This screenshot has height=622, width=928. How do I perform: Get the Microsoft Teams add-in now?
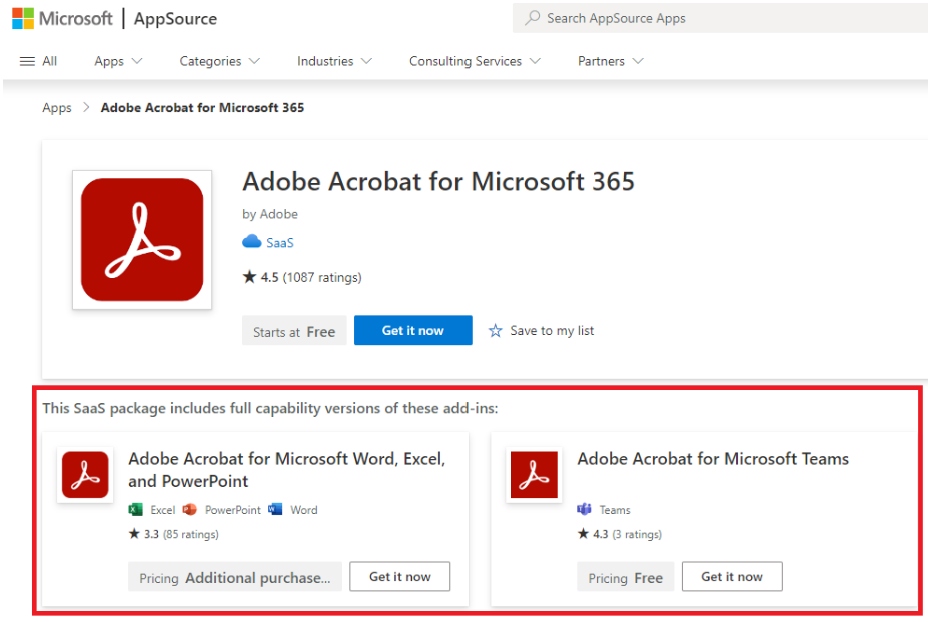[732, 576]
